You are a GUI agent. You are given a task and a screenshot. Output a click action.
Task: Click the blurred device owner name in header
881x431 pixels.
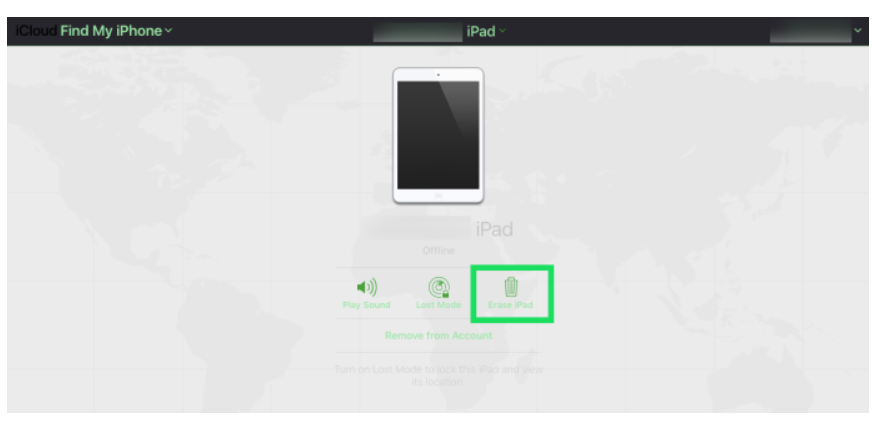(x=417, y=32)
